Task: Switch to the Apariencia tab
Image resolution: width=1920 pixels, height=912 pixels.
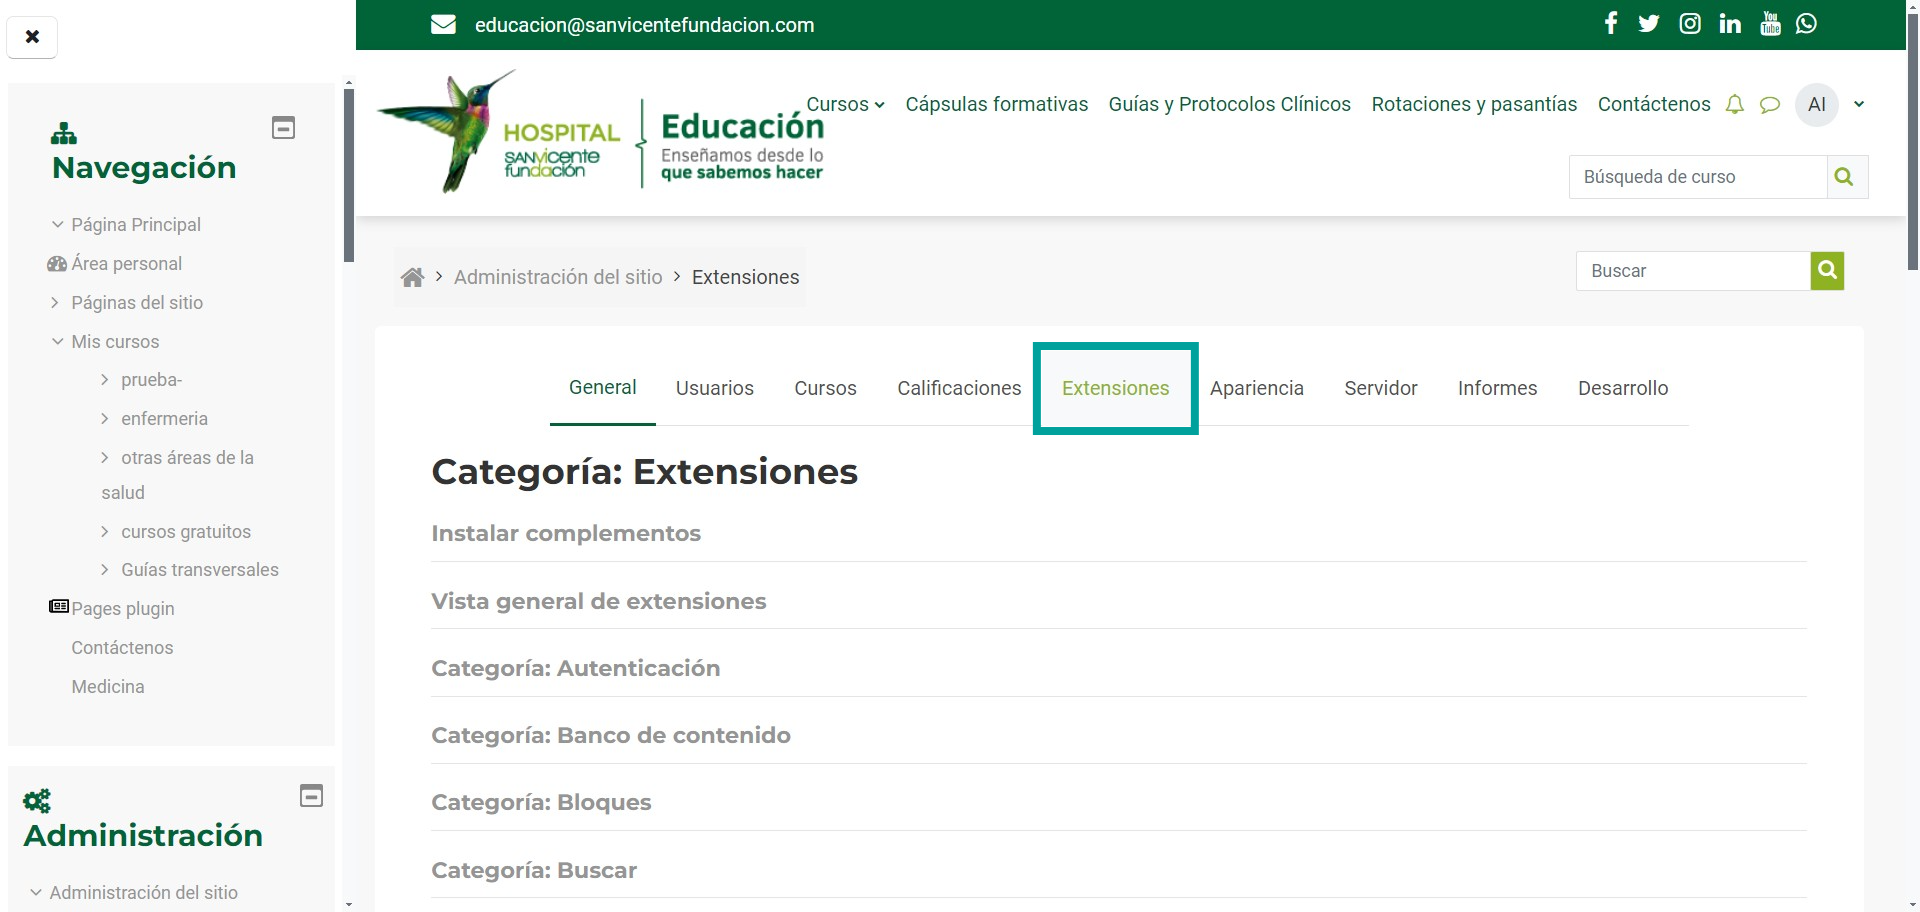Action: [1256, 388]
